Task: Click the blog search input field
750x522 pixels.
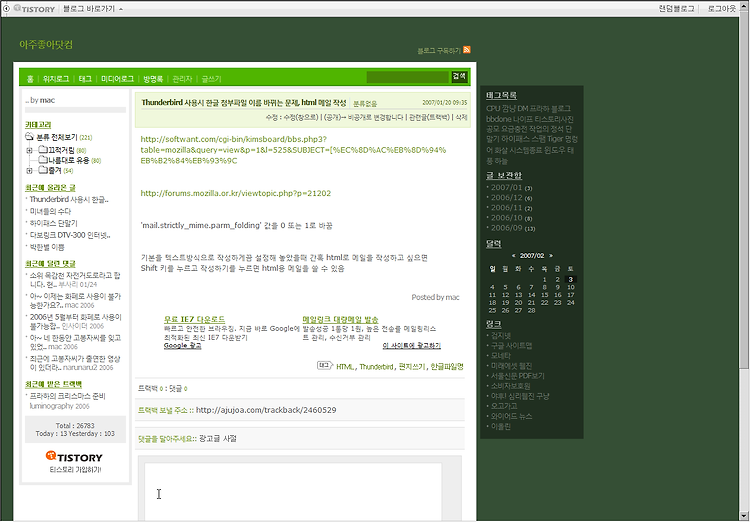Action: pos(408,77)
